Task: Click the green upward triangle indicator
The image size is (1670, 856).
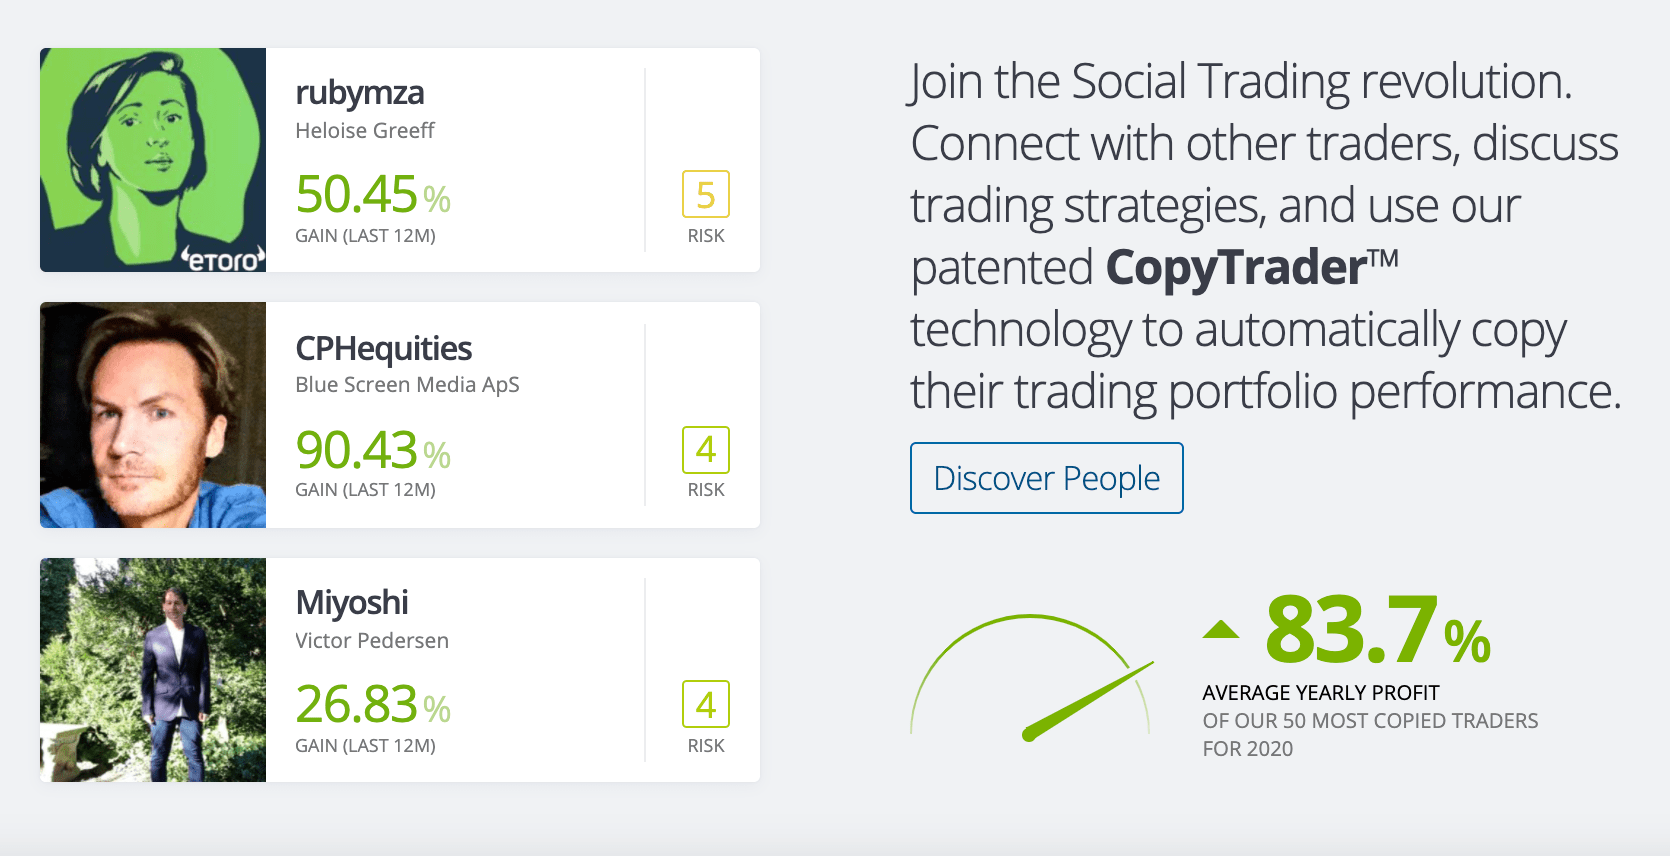Action: pos(1222,630)
